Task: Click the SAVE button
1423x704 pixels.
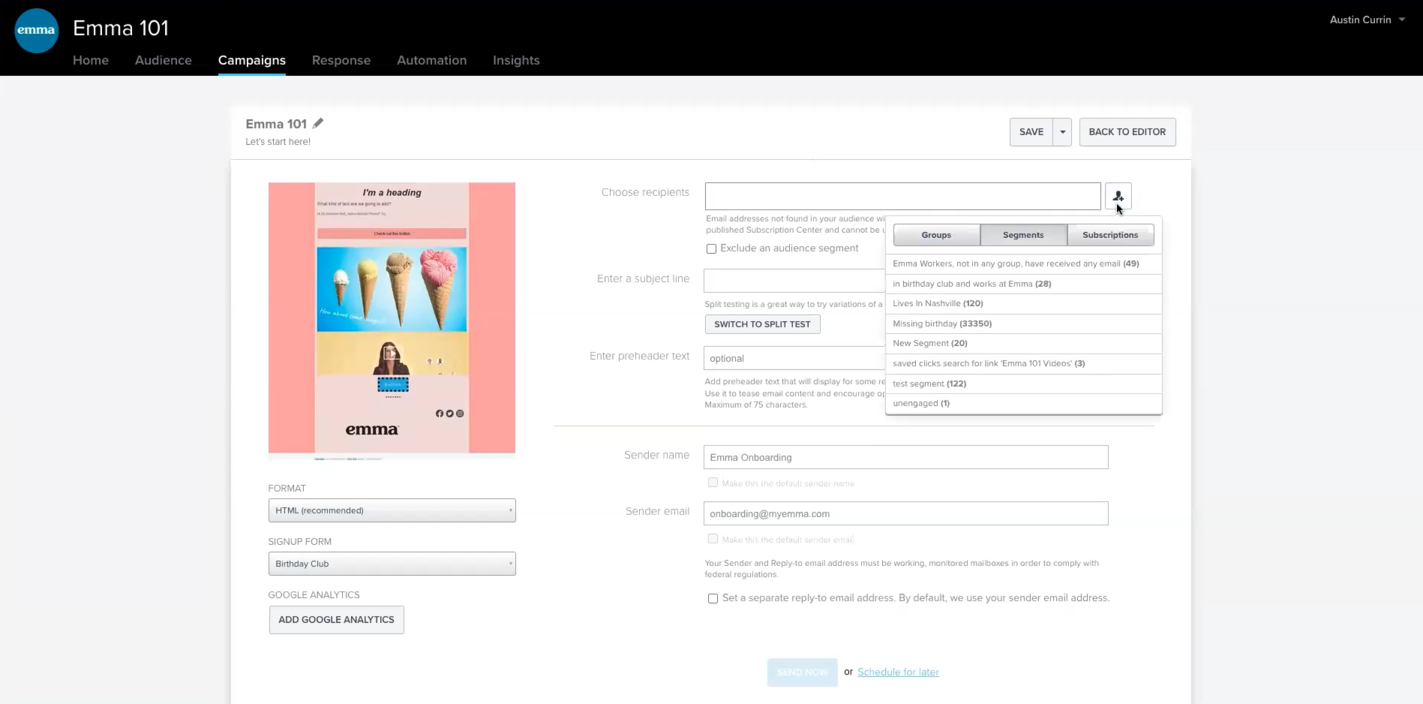Action: point(1031,132)
